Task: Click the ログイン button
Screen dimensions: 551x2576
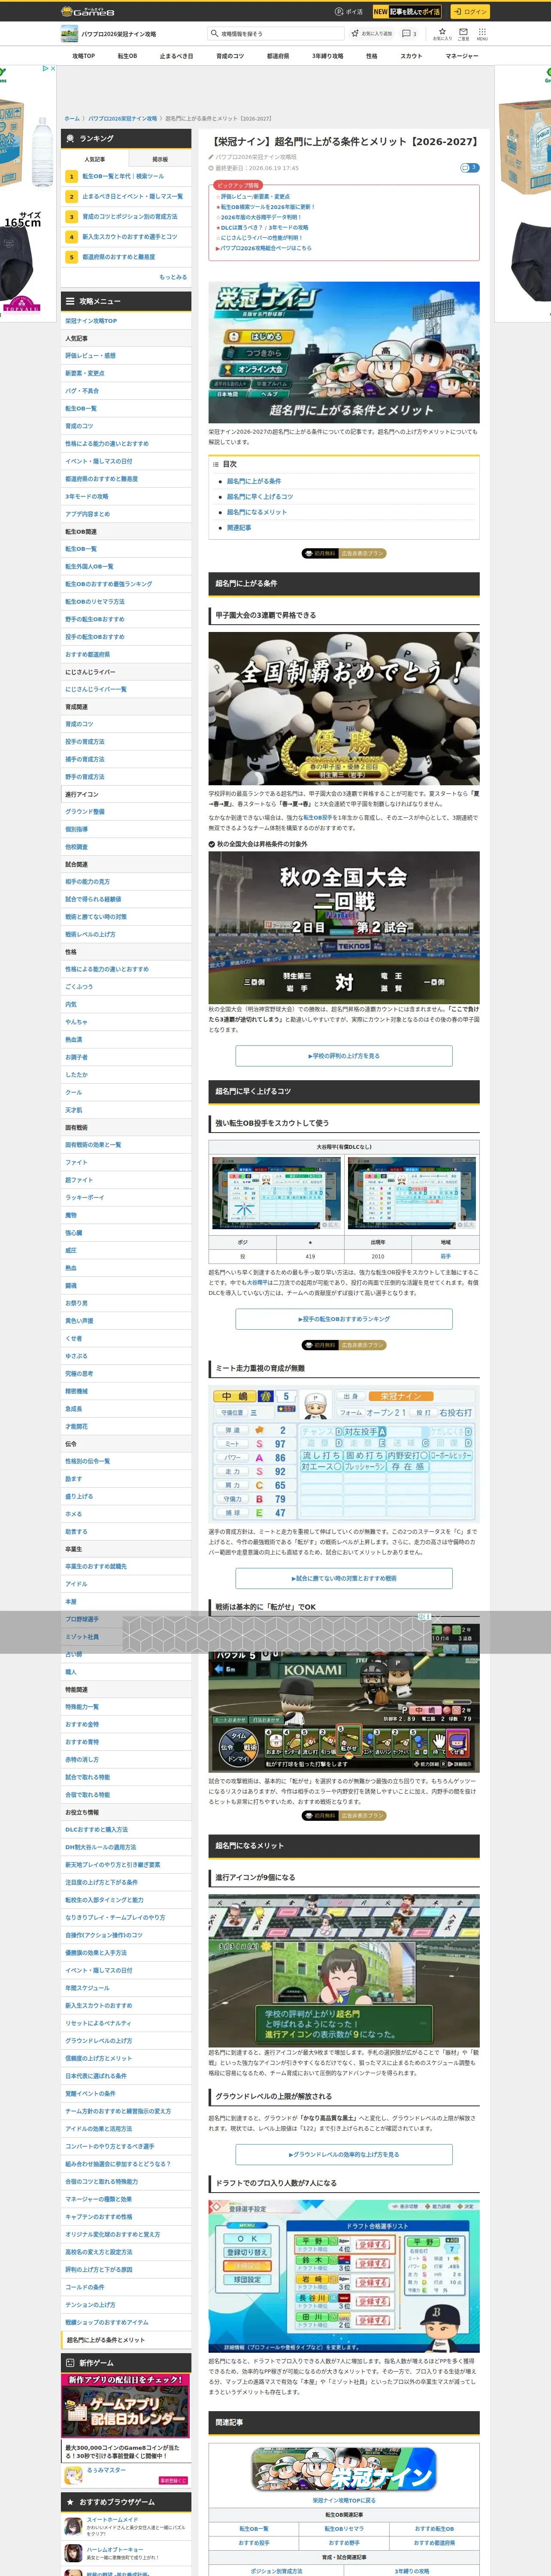Action: 469,12
